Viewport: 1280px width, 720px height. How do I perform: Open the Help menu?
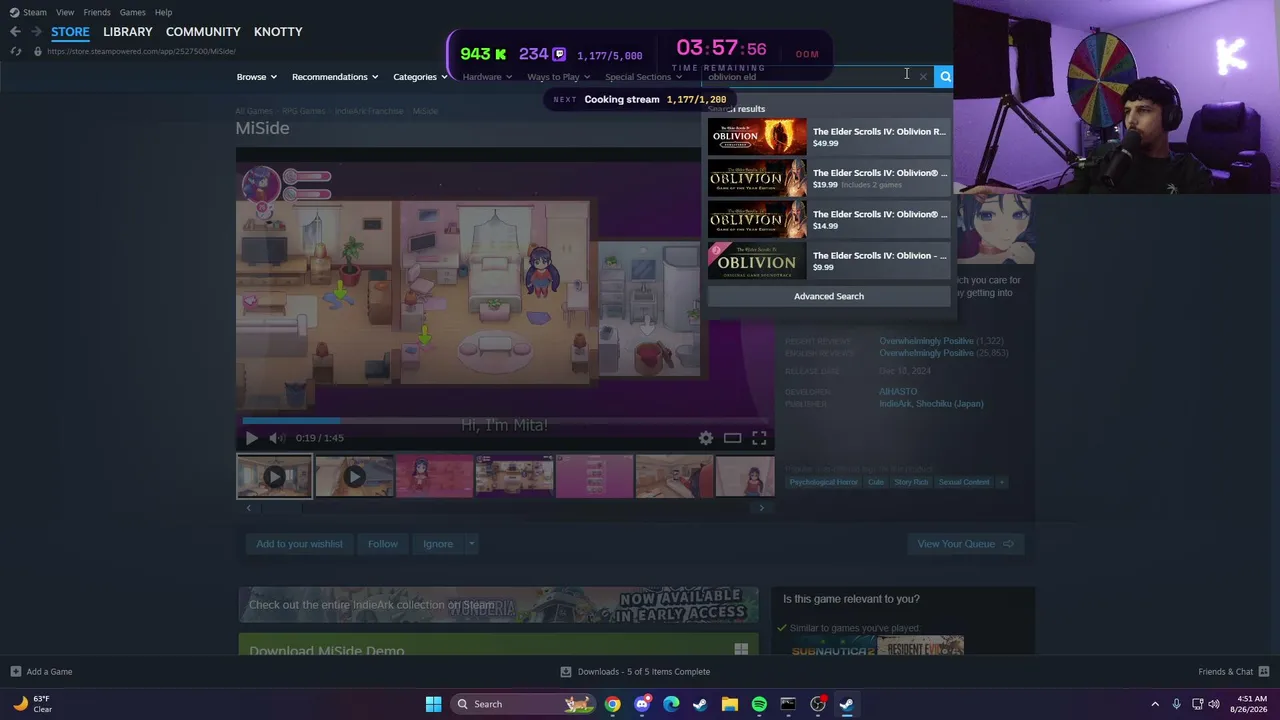(x=163, y=12)
